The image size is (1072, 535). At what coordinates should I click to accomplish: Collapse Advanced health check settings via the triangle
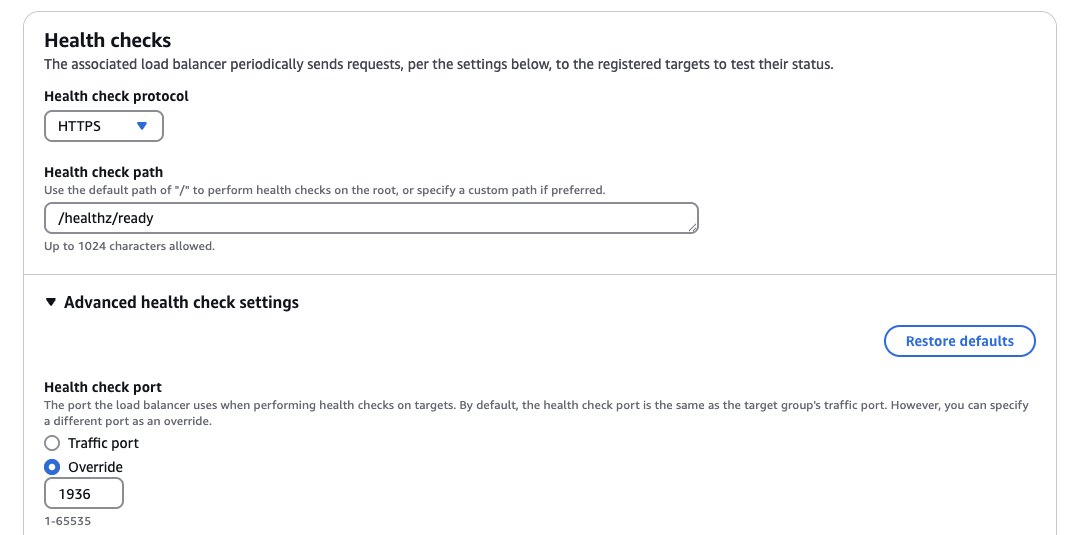click(x=51, y=302)
